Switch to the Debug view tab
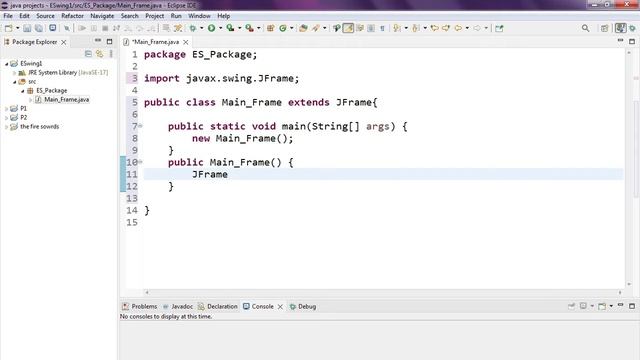 (303, 307)
